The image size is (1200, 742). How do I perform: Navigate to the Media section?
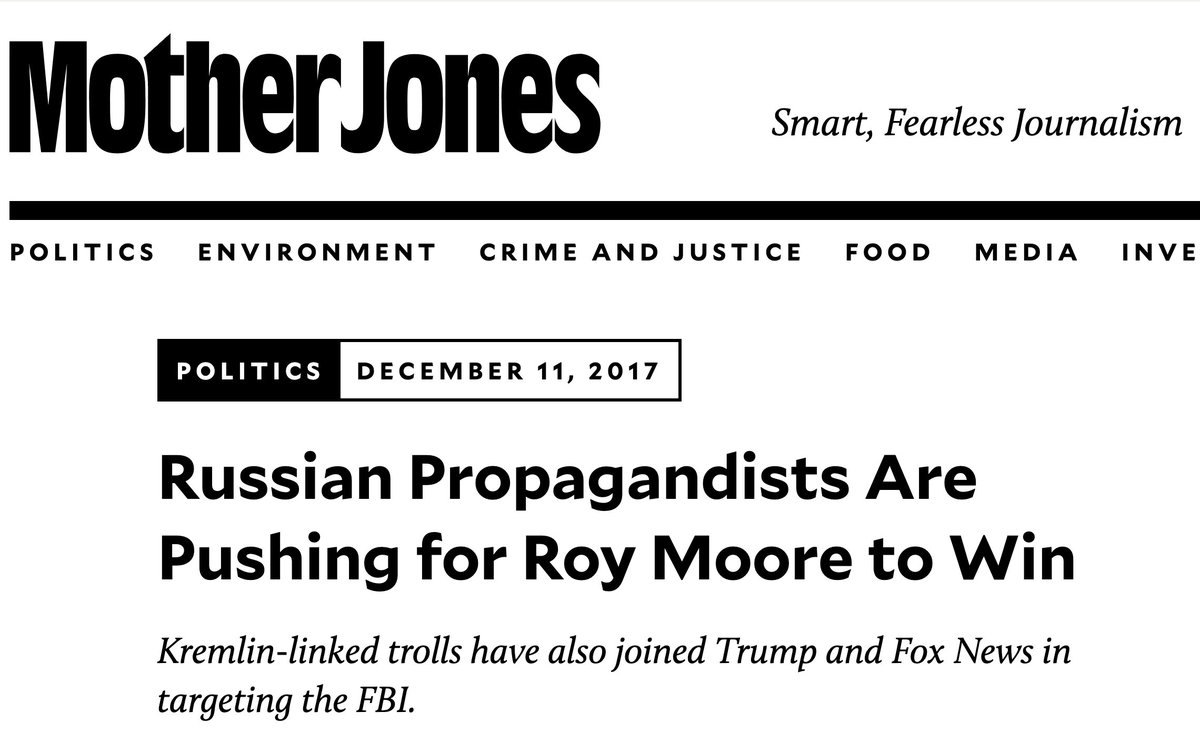click(x=1027, y=252)
